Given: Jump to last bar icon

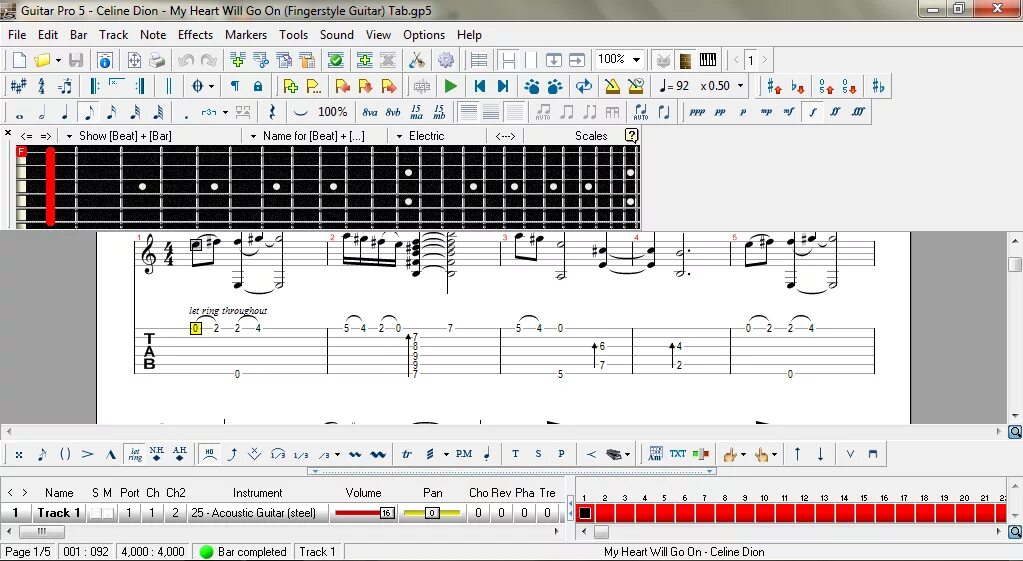Looking at the screenshot, I should coord(502,86).
